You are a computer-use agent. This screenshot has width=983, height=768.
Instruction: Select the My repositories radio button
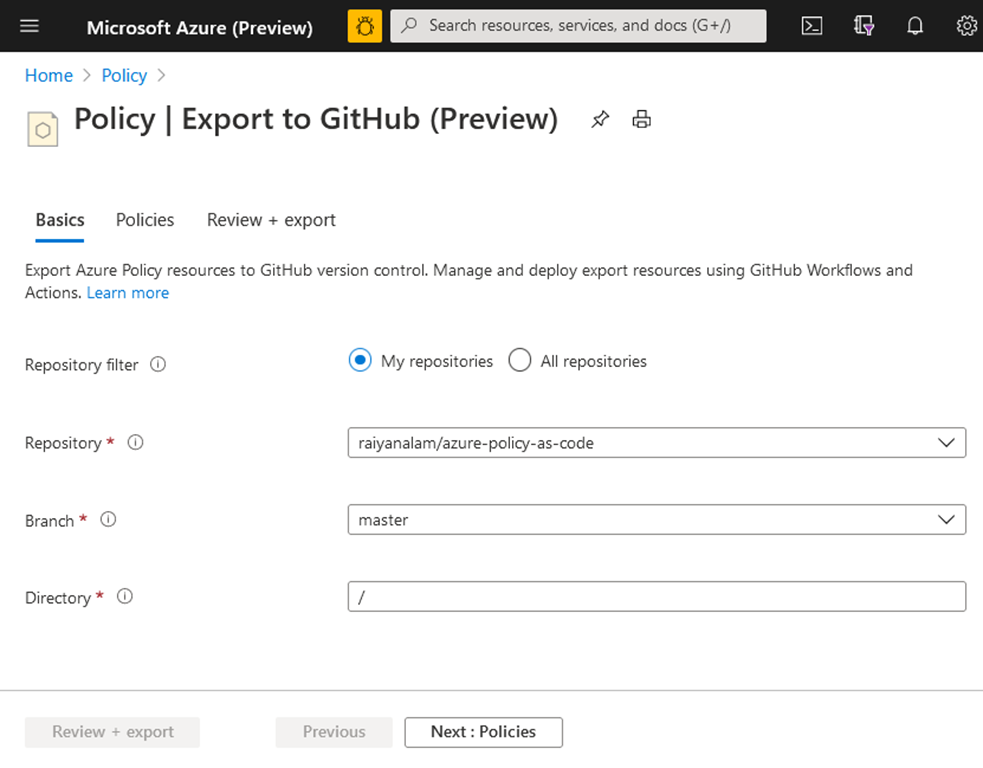coord(359,360)
